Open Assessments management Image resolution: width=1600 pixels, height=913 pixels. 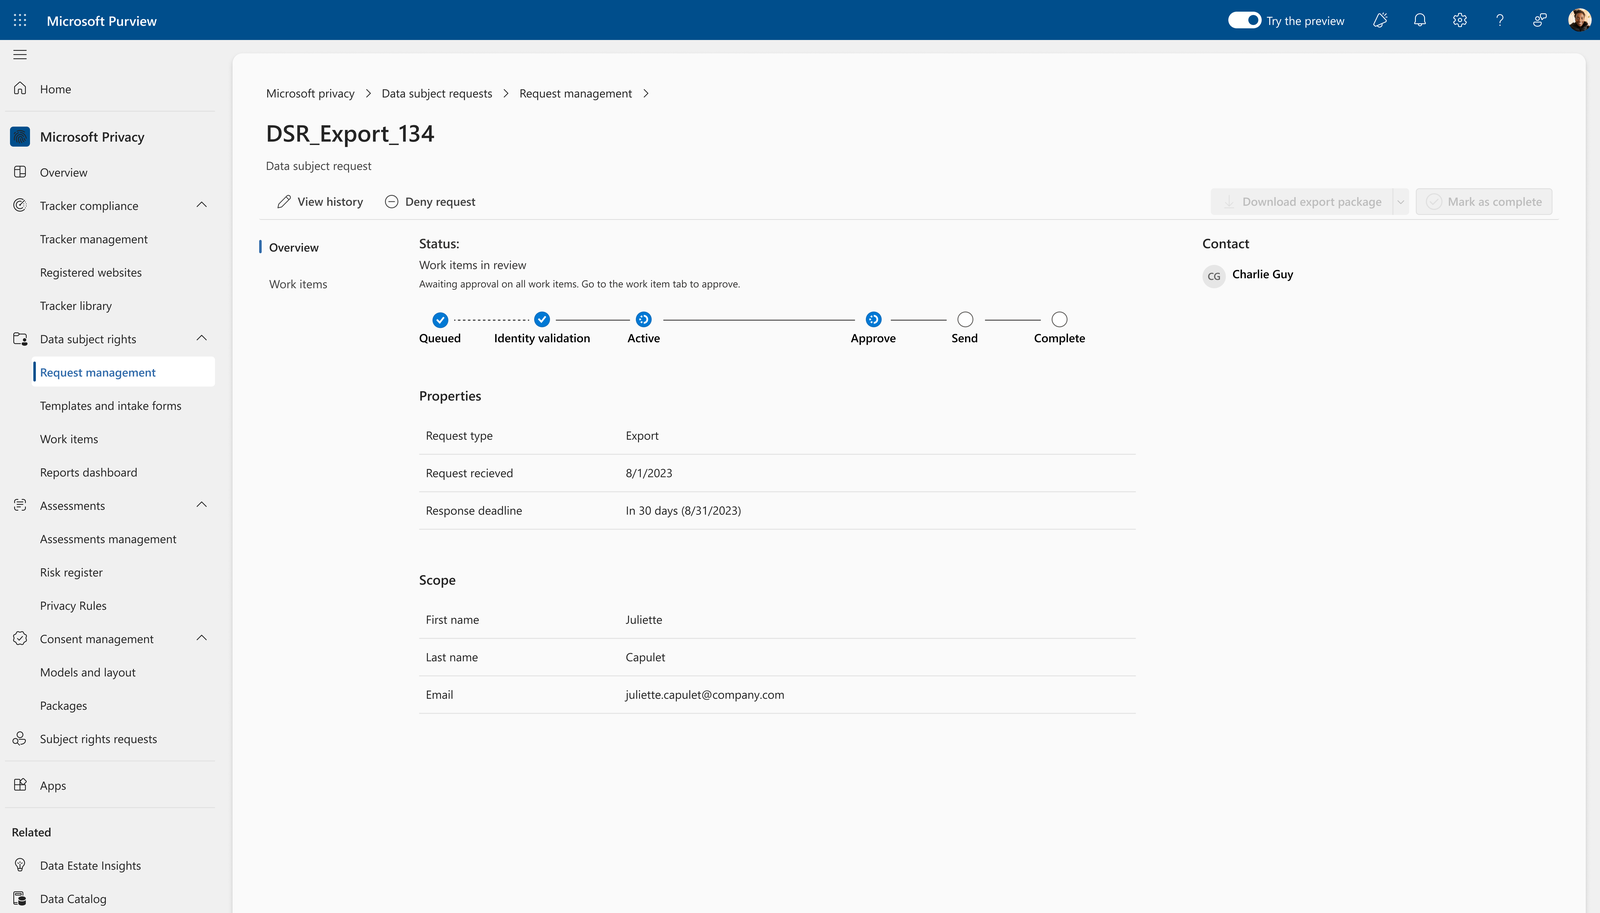[x=108, y=539]
